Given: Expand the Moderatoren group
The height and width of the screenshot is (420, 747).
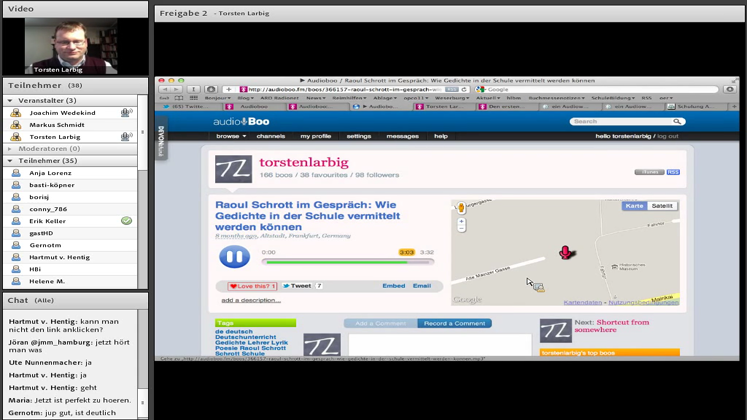Looking at the screenshot, I should click(10, 149).
